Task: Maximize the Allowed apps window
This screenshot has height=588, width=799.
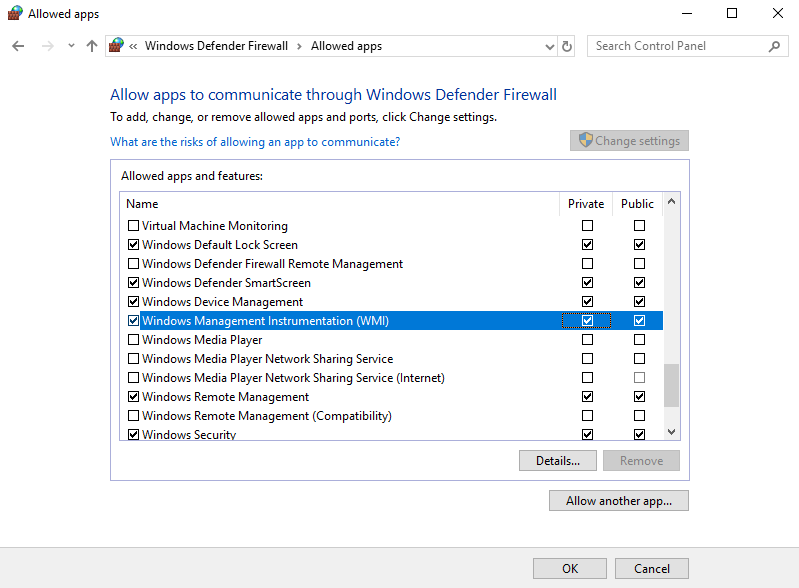Action: pyautogui.click(x=732, y=13)
